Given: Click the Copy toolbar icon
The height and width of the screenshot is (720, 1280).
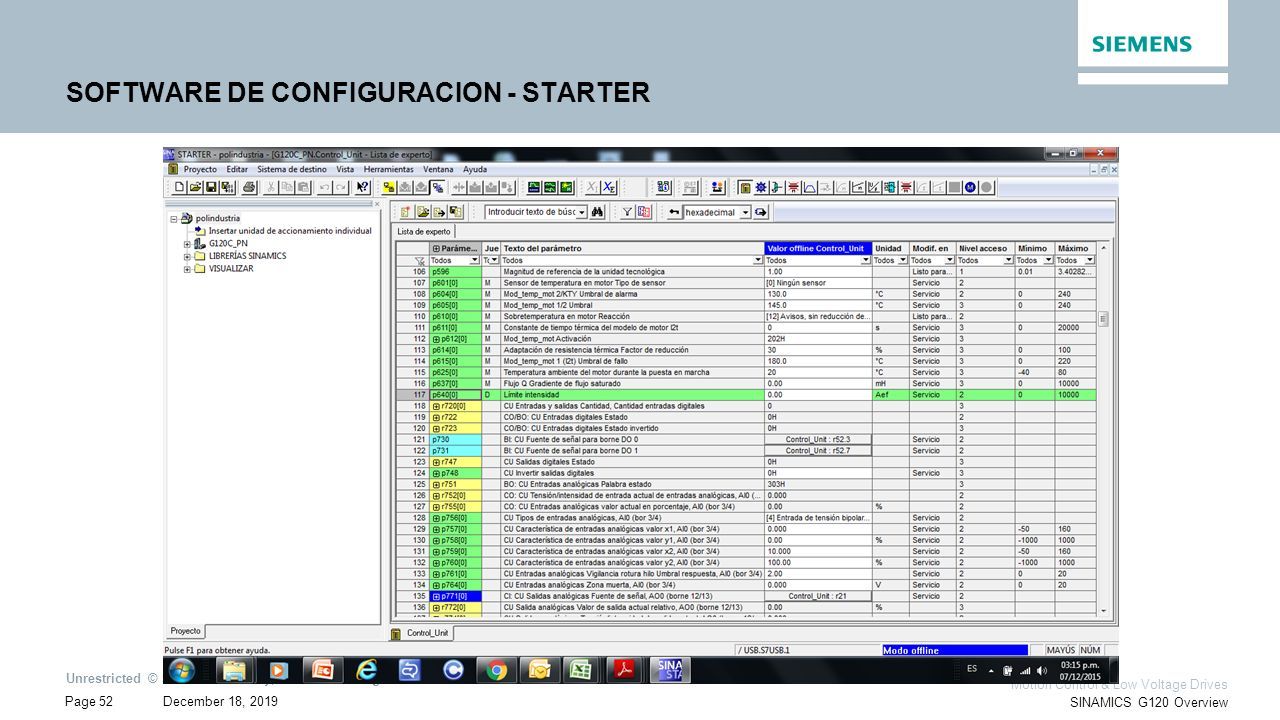Looking at the screenshot, I should [x=287, y=187].
